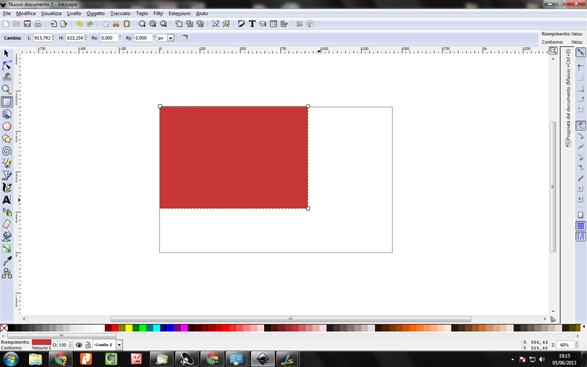Open the Tracciato menu
587x367 pixels.
pyautogui.click(x=120, y=13)
